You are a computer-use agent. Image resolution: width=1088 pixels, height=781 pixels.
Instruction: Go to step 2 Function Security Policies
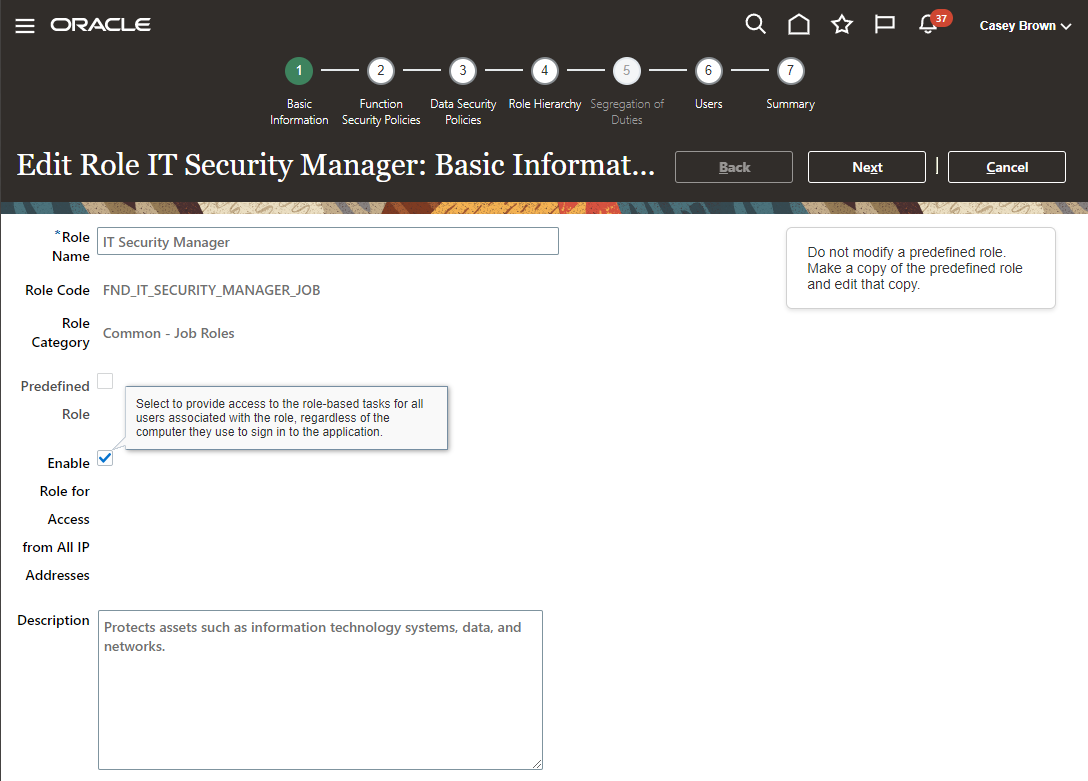(381, 71)
